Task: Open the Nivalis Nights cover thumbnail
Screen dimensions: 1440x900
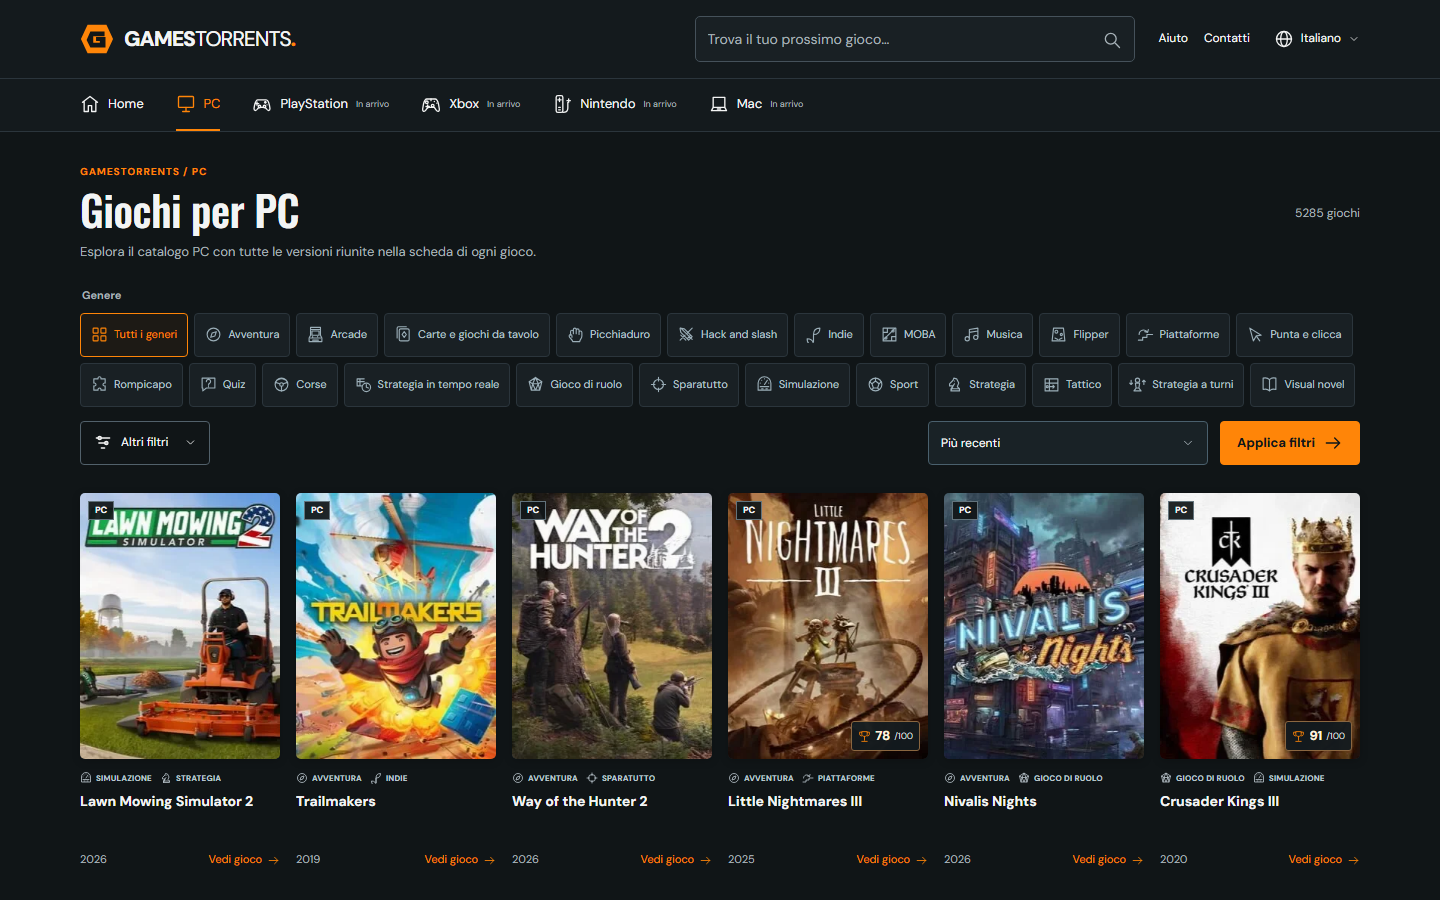Action: tap(1044, 626)
